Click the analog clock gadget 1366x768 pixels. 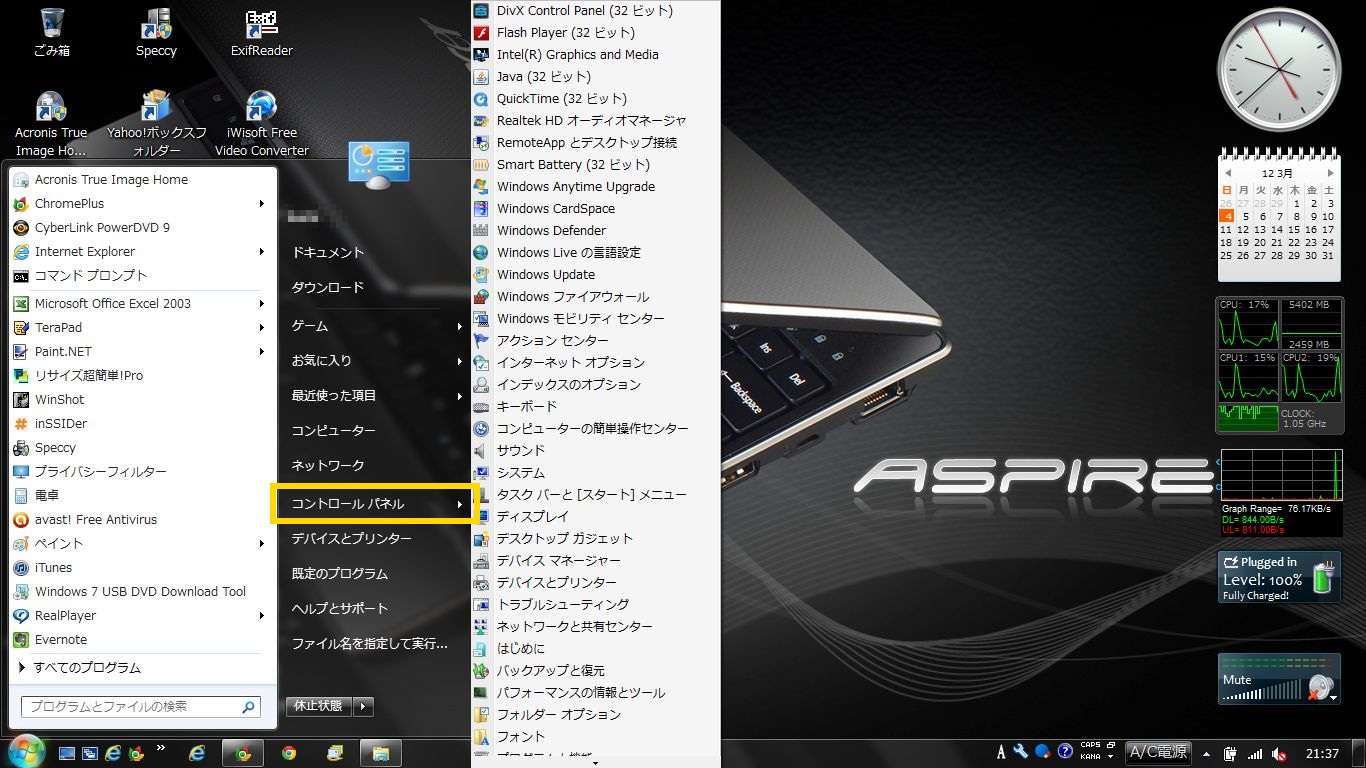1278,68
